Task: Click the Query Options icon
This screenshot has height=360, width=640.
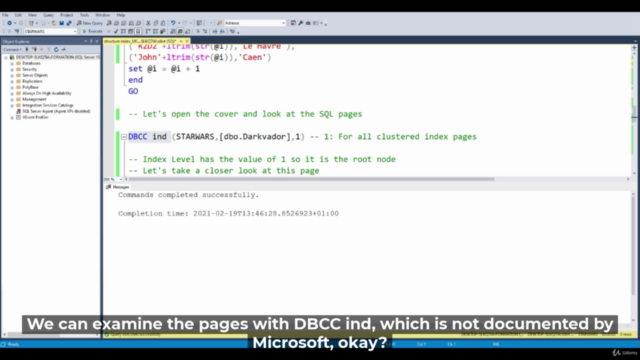Action: click(131, 31)
